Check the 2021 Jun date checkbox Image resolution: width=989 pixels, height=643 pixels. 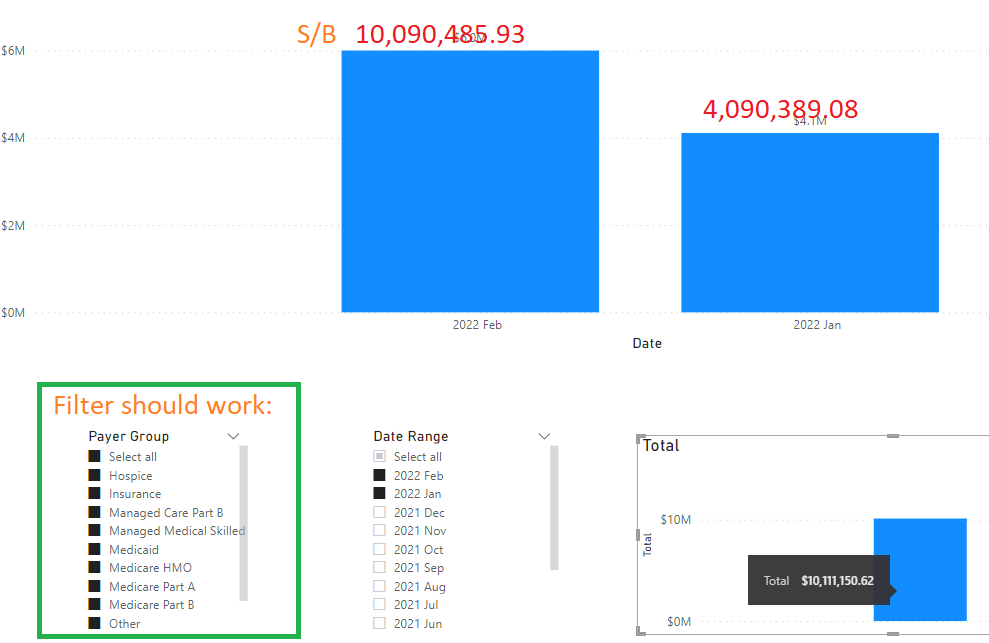pos(380,623)
